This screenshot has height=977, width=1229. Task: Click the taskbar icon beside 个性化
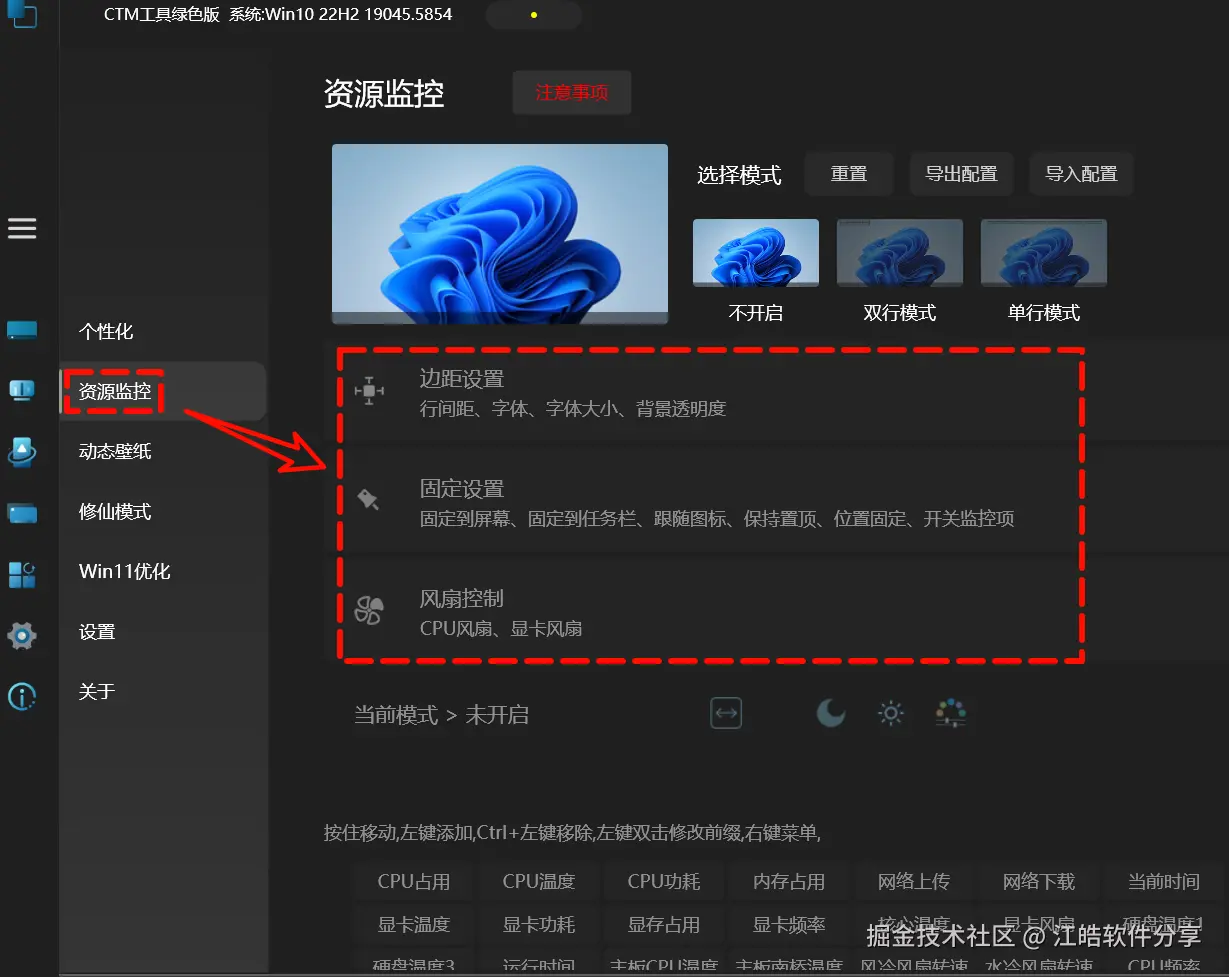click(22, 331)
